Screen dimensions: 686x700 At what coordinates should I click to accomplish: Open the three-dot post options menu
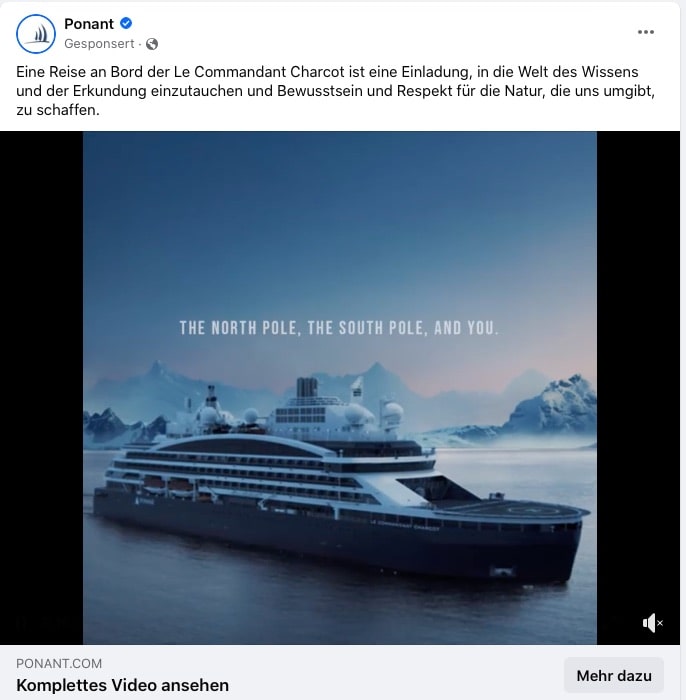[645, 32]
